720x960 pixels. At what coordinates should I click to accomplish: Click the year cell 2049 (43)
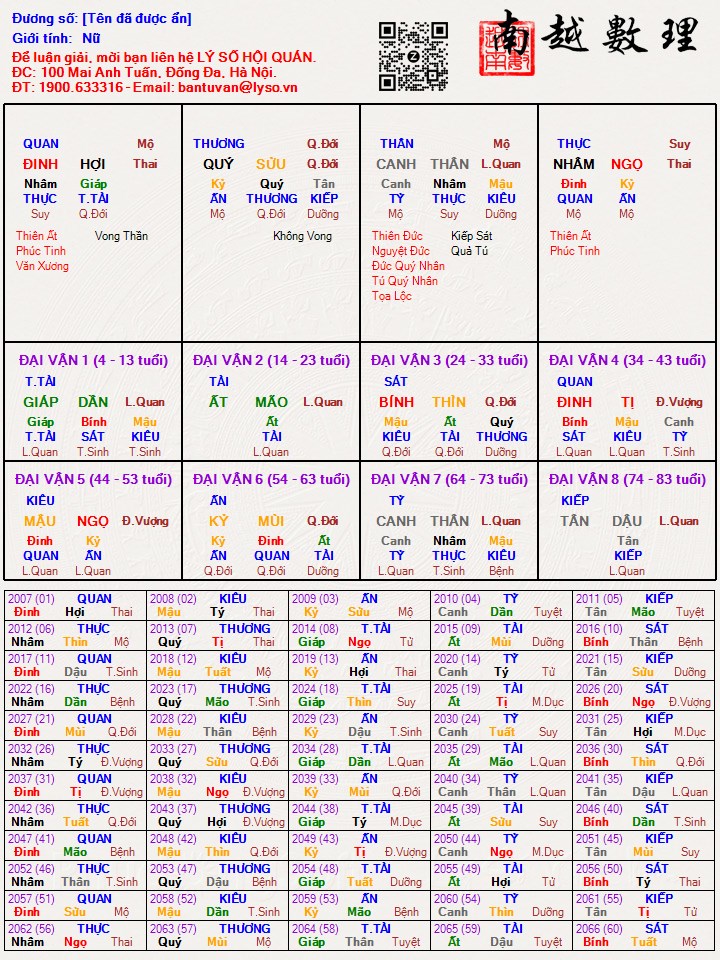(x=359, y=846)
